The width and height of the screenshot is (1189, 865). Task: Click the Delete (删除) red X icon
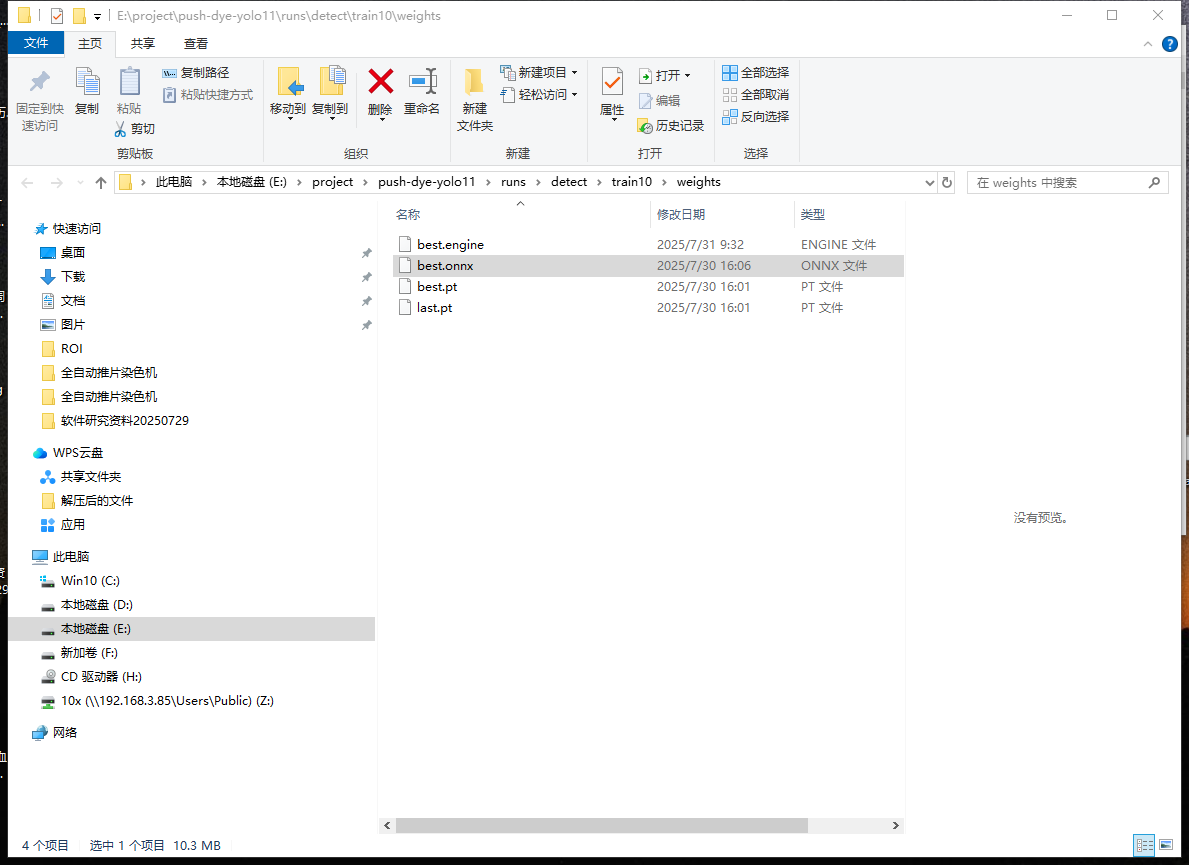pos(380,82)
